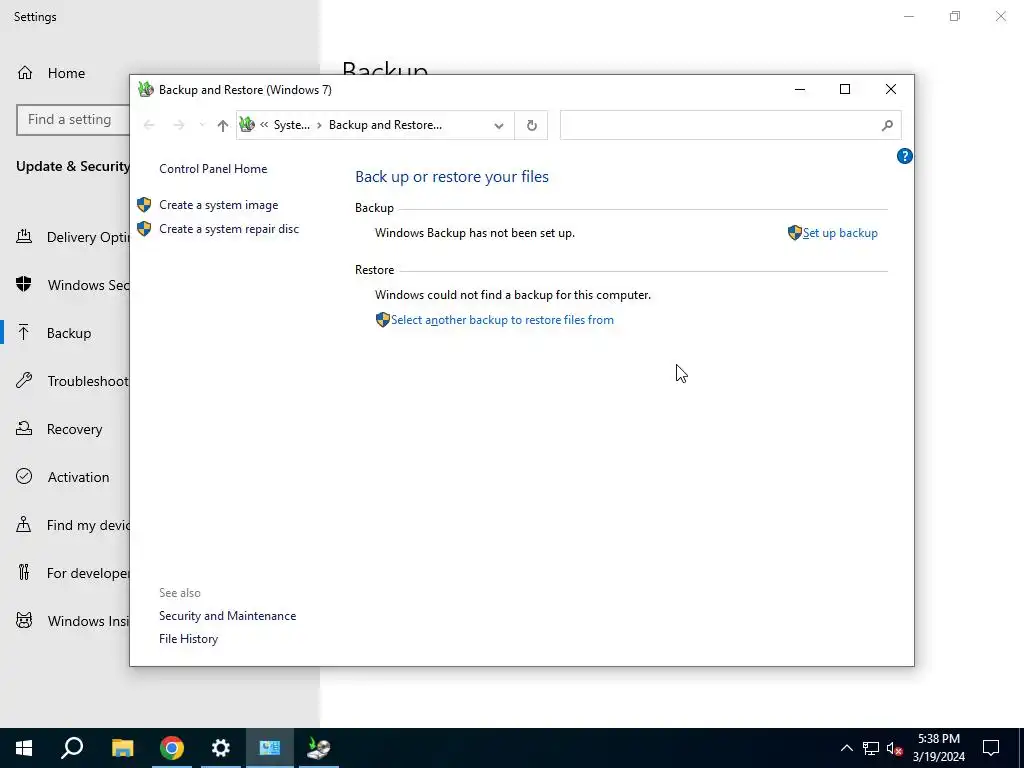Click shield icon beside Create a system image

144,205
